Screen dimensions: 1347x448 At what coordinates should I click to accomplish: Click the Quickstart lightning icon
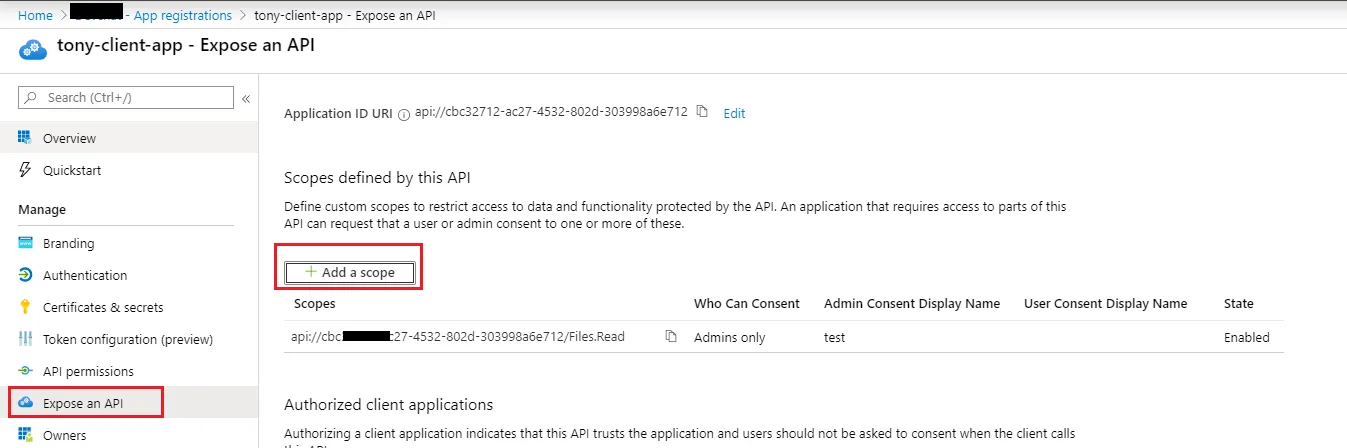(25, 170)
